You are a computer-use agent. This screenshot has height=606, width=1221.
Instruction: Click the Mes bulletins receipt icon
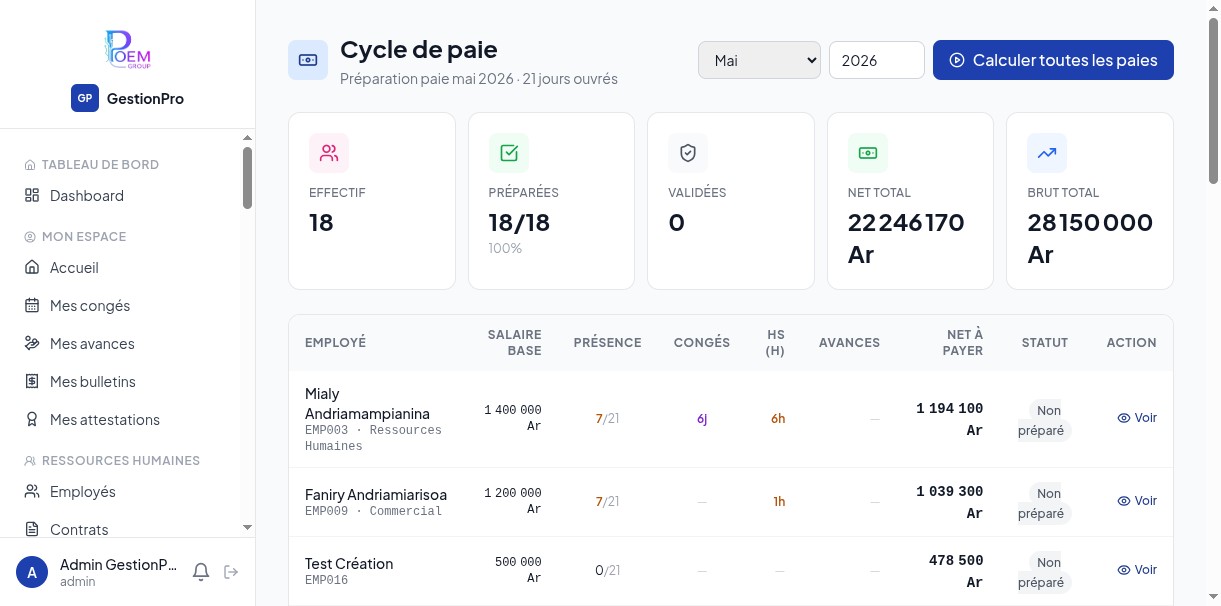[x=32, y=381]
